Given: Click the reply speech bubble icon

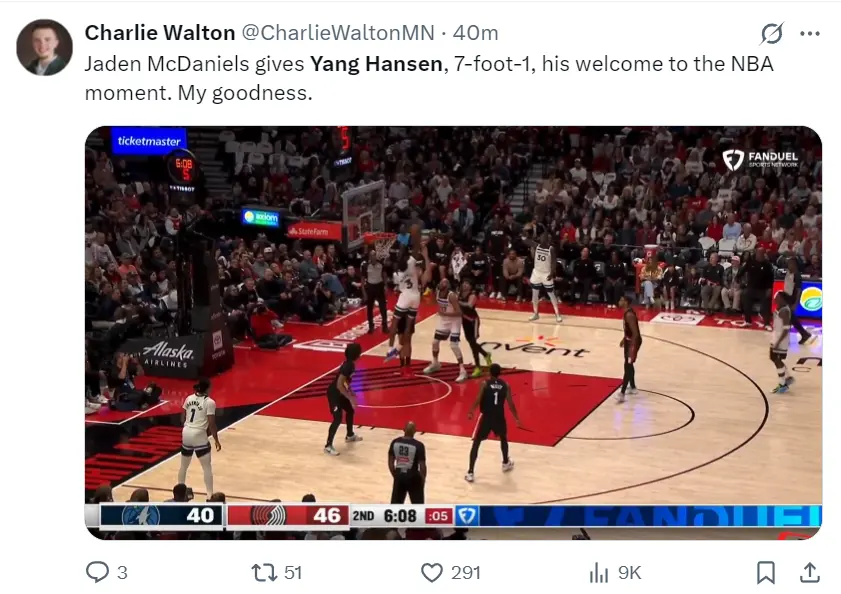Looking at the screenshot, I should [97, 572].
